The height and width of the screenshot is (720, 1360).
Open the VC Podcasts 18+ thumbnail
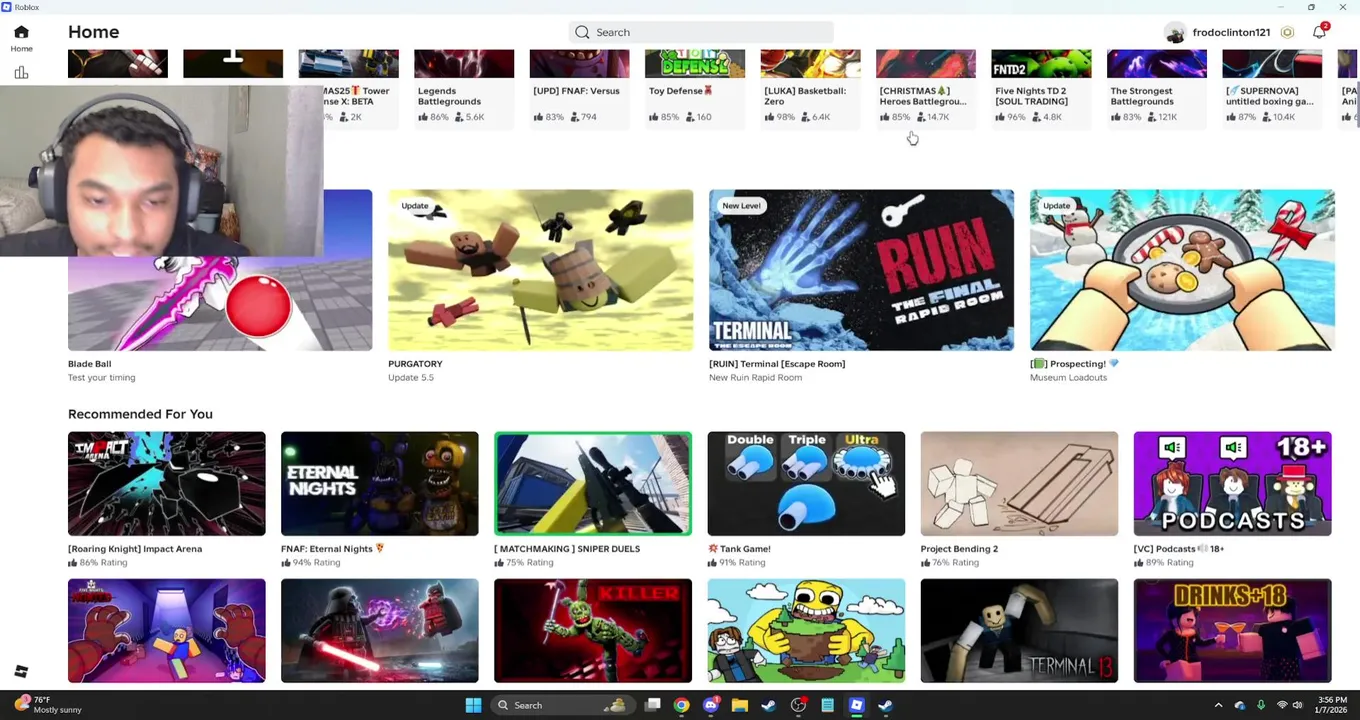point(1232,483)
